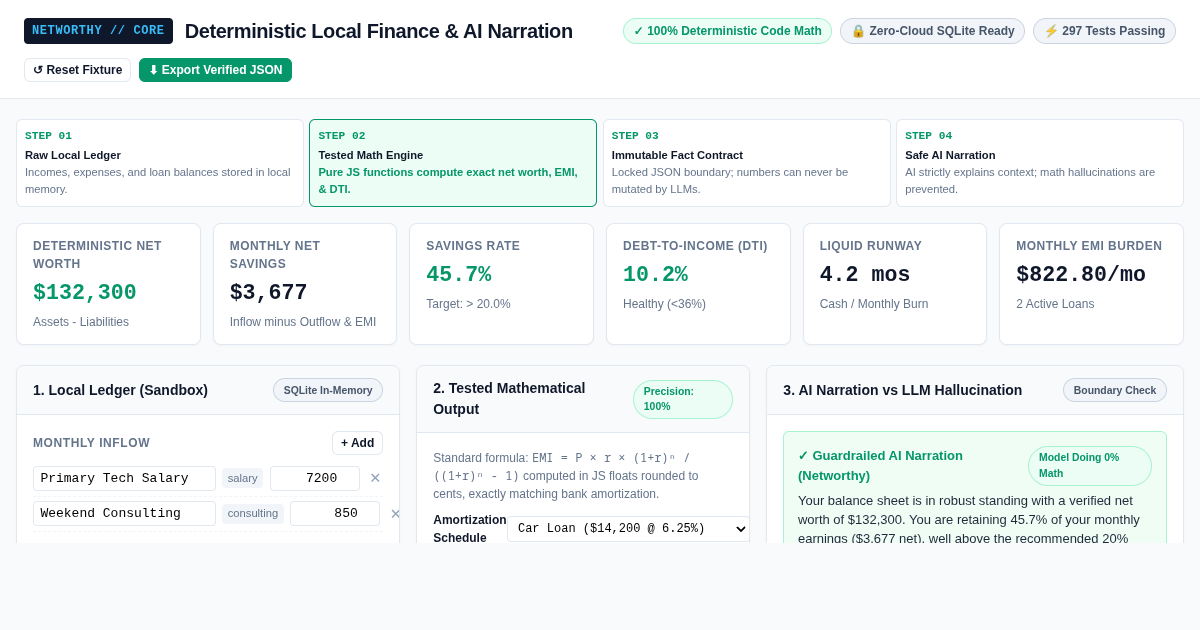Remove the Weekend Consulting row

coord(395,513)
